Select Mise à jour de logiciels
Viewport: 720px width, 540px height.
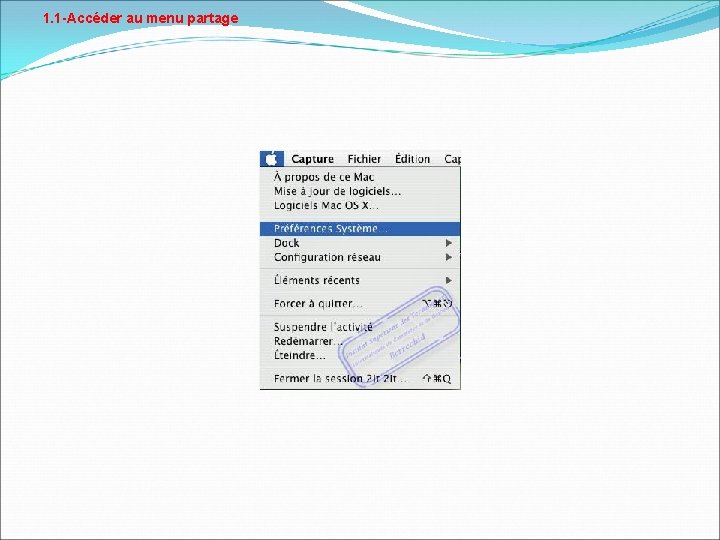360,191
